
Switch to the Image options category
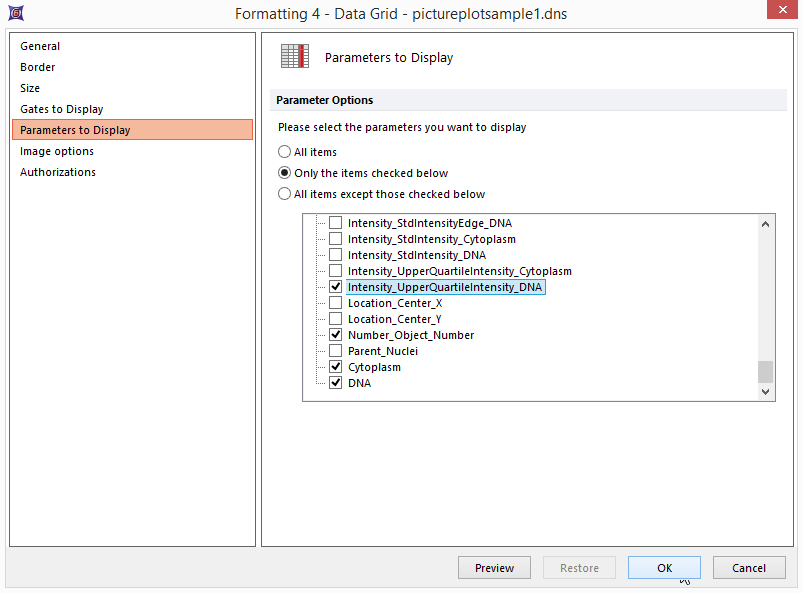57,151
